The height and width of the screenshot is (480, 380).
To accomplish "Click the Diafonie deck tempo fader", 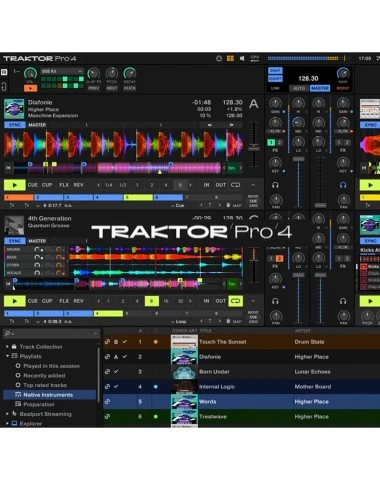I will pos(254,147).
